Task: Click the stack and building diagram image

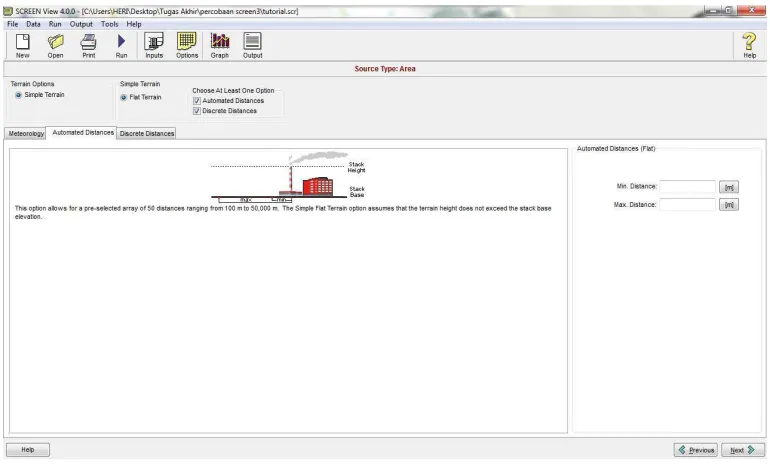Action: 288,177
